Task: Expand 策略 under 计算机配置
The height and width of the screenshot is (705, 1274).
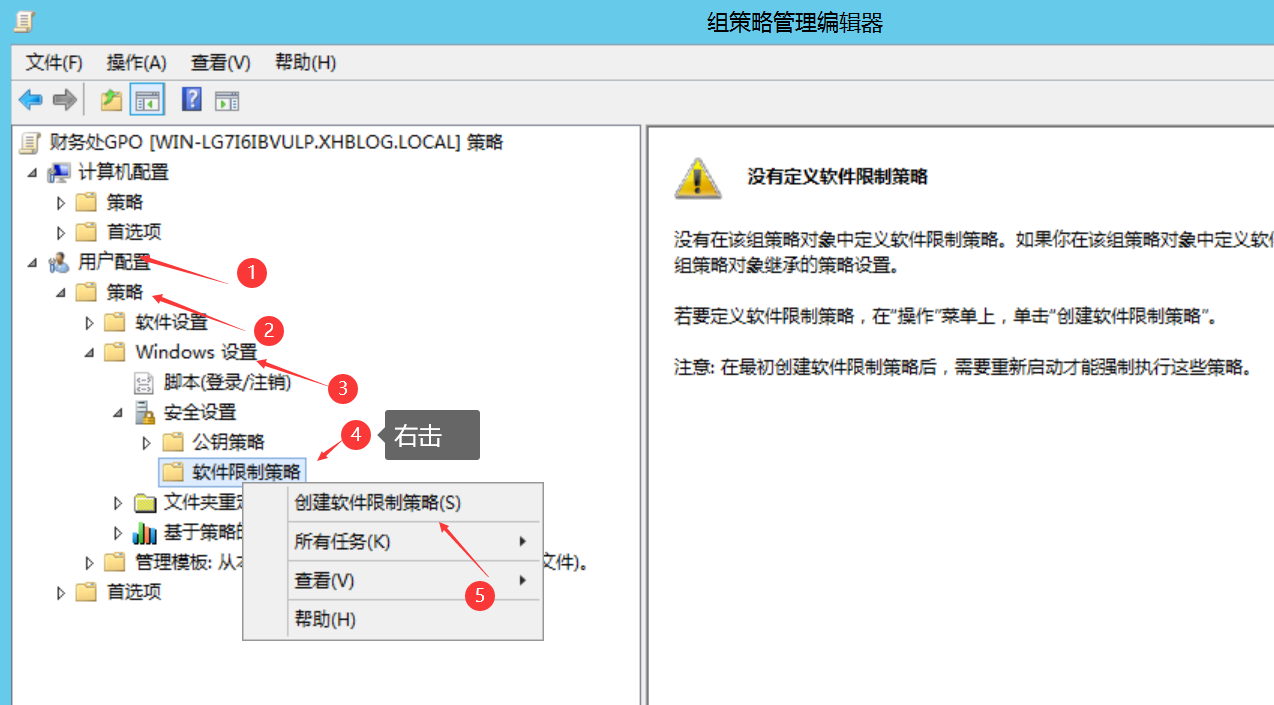Action: tap(61, 202)
